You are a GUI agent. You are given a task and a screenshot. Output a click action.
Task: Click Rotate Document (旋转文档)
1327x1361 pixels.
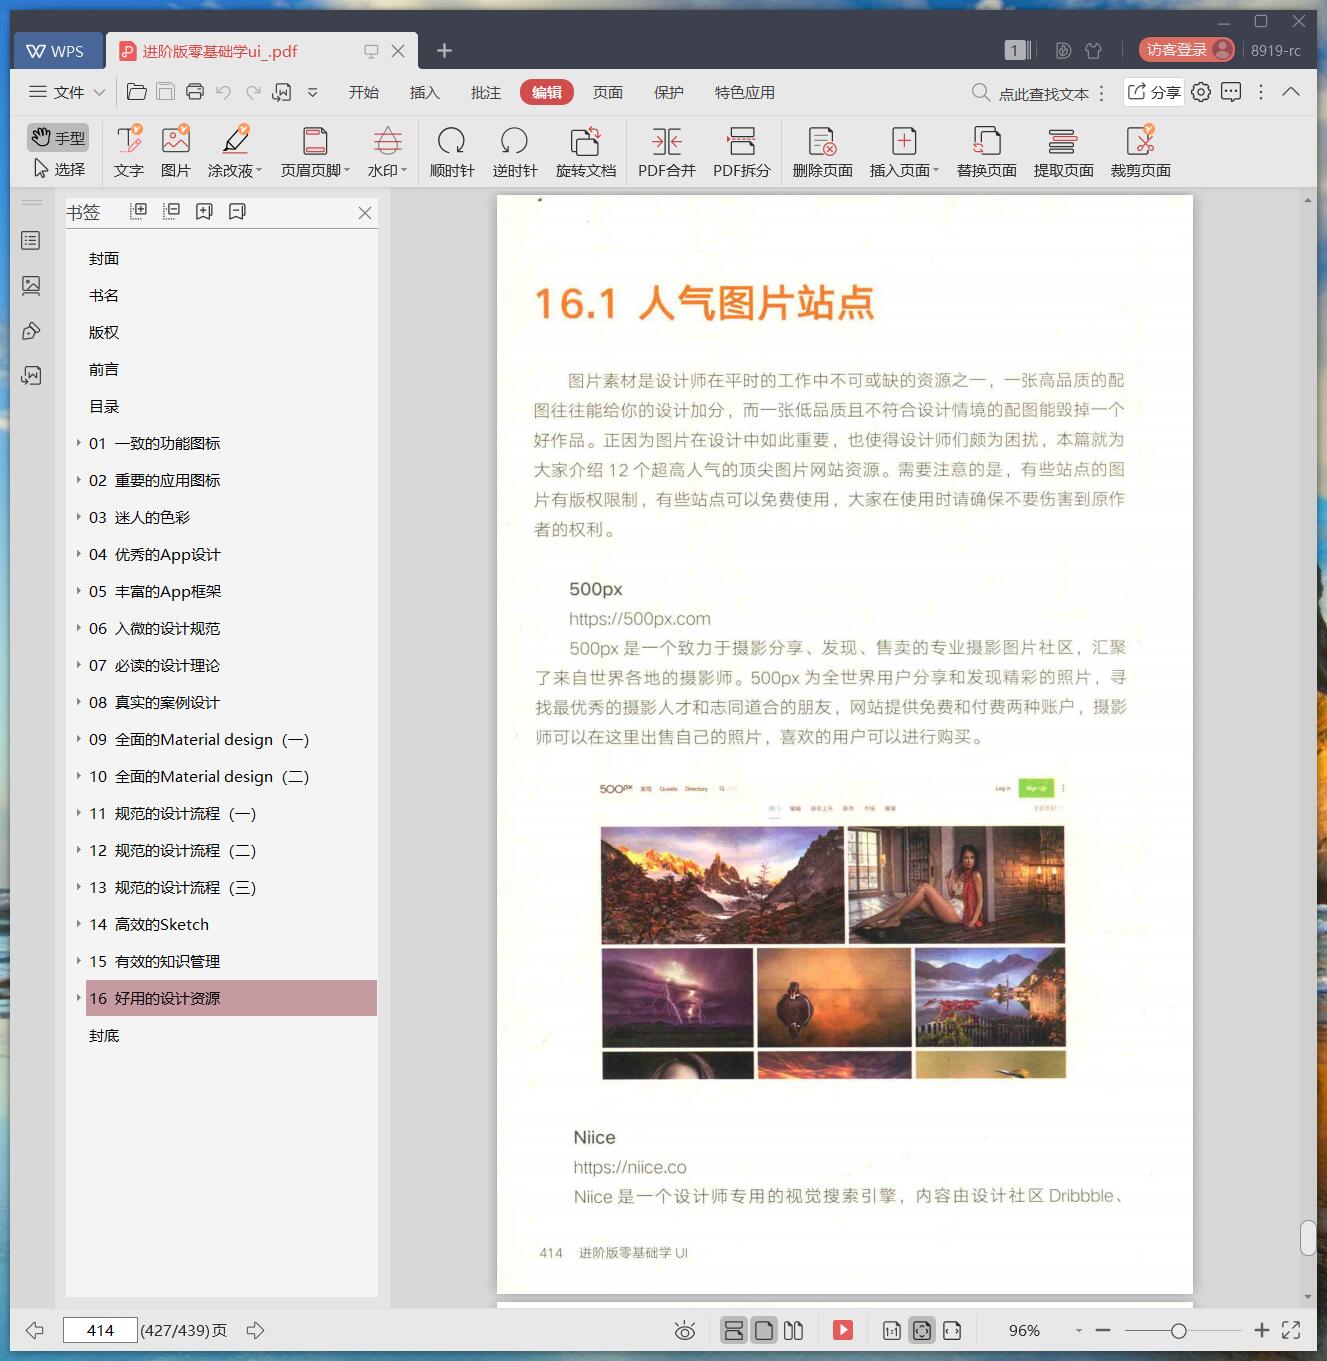click(x=586, y=151)
